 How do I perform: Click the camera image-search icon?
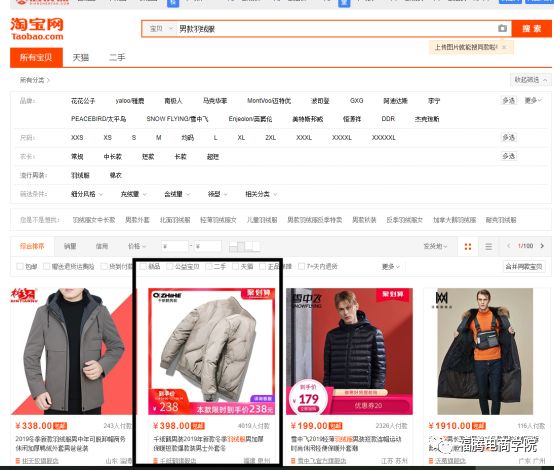pyautogui.click(x=502, y=28)
